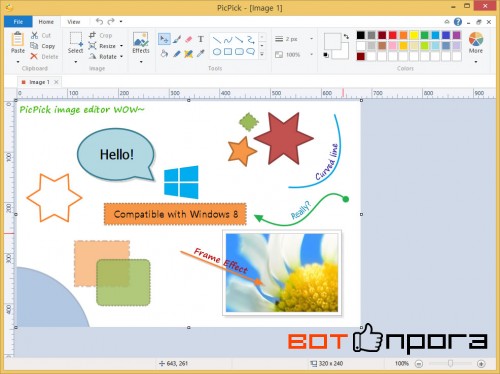
Task: Select the Highlighter marker tool
Action: pyautogui.click(x=188, y=53)
